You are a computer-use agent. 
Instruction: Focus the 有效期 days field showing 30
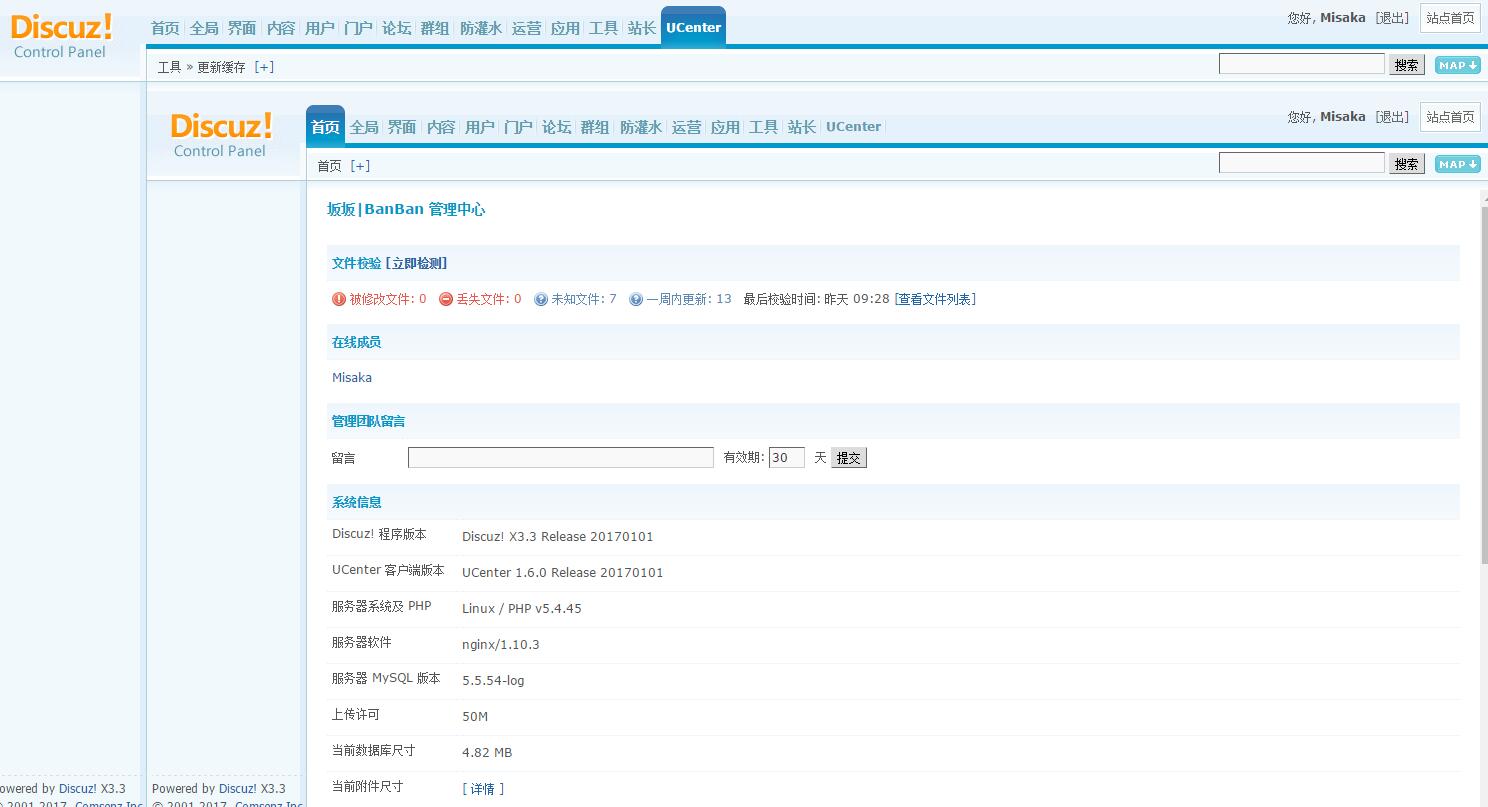pyautogui.click(x=787, y=457)
